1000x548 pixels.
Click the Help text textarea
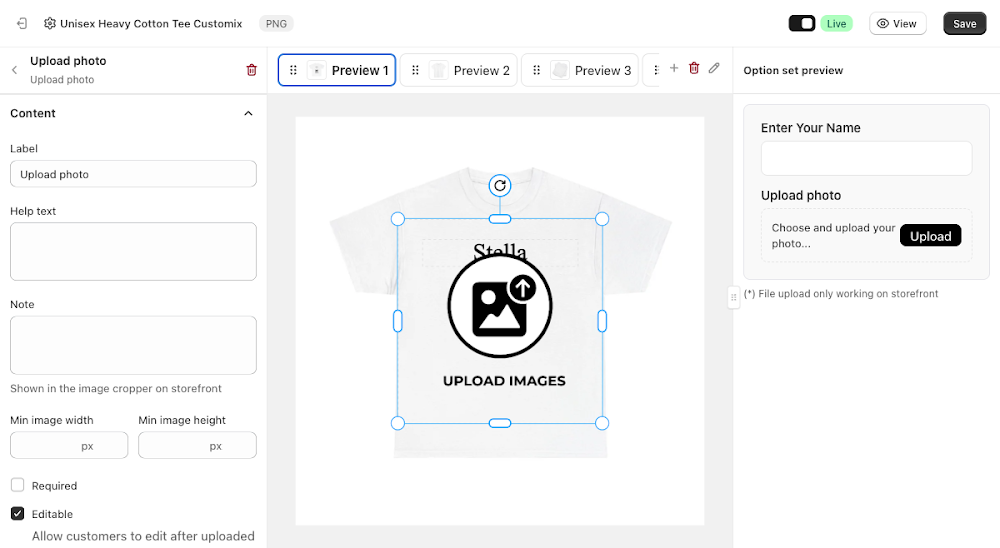133,251
